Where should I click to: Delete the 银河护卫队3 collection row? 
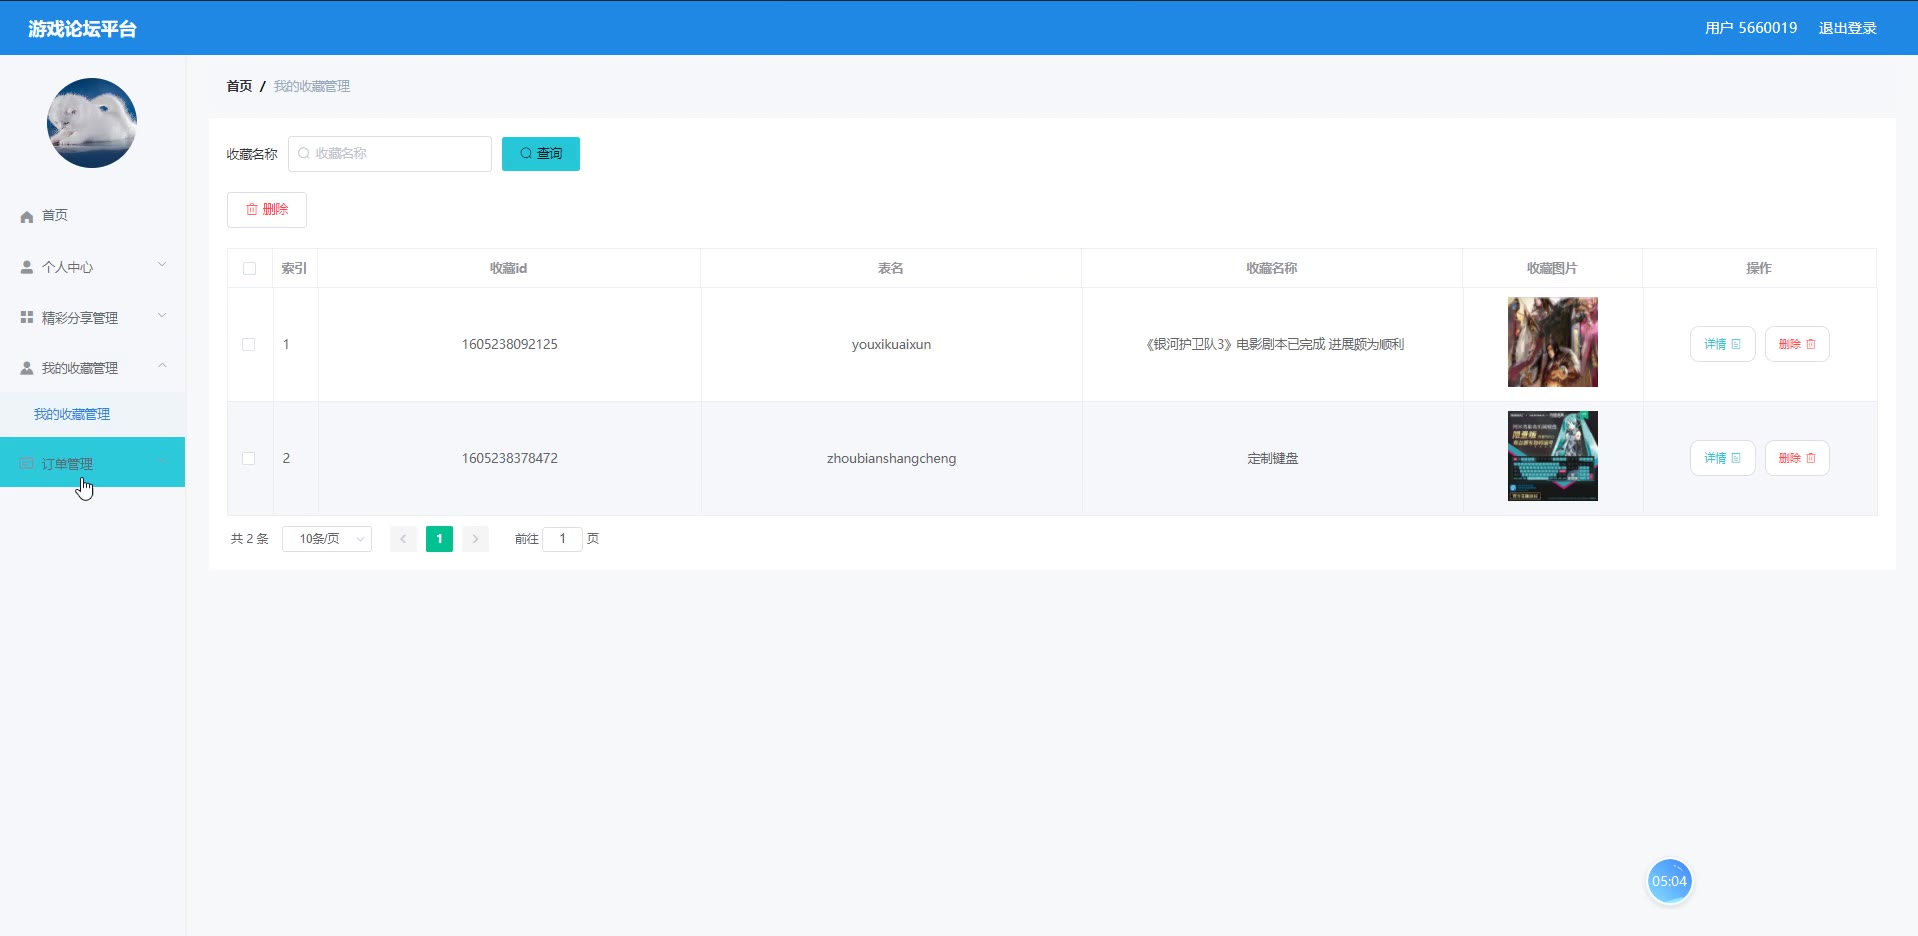tap(1797, 344)
